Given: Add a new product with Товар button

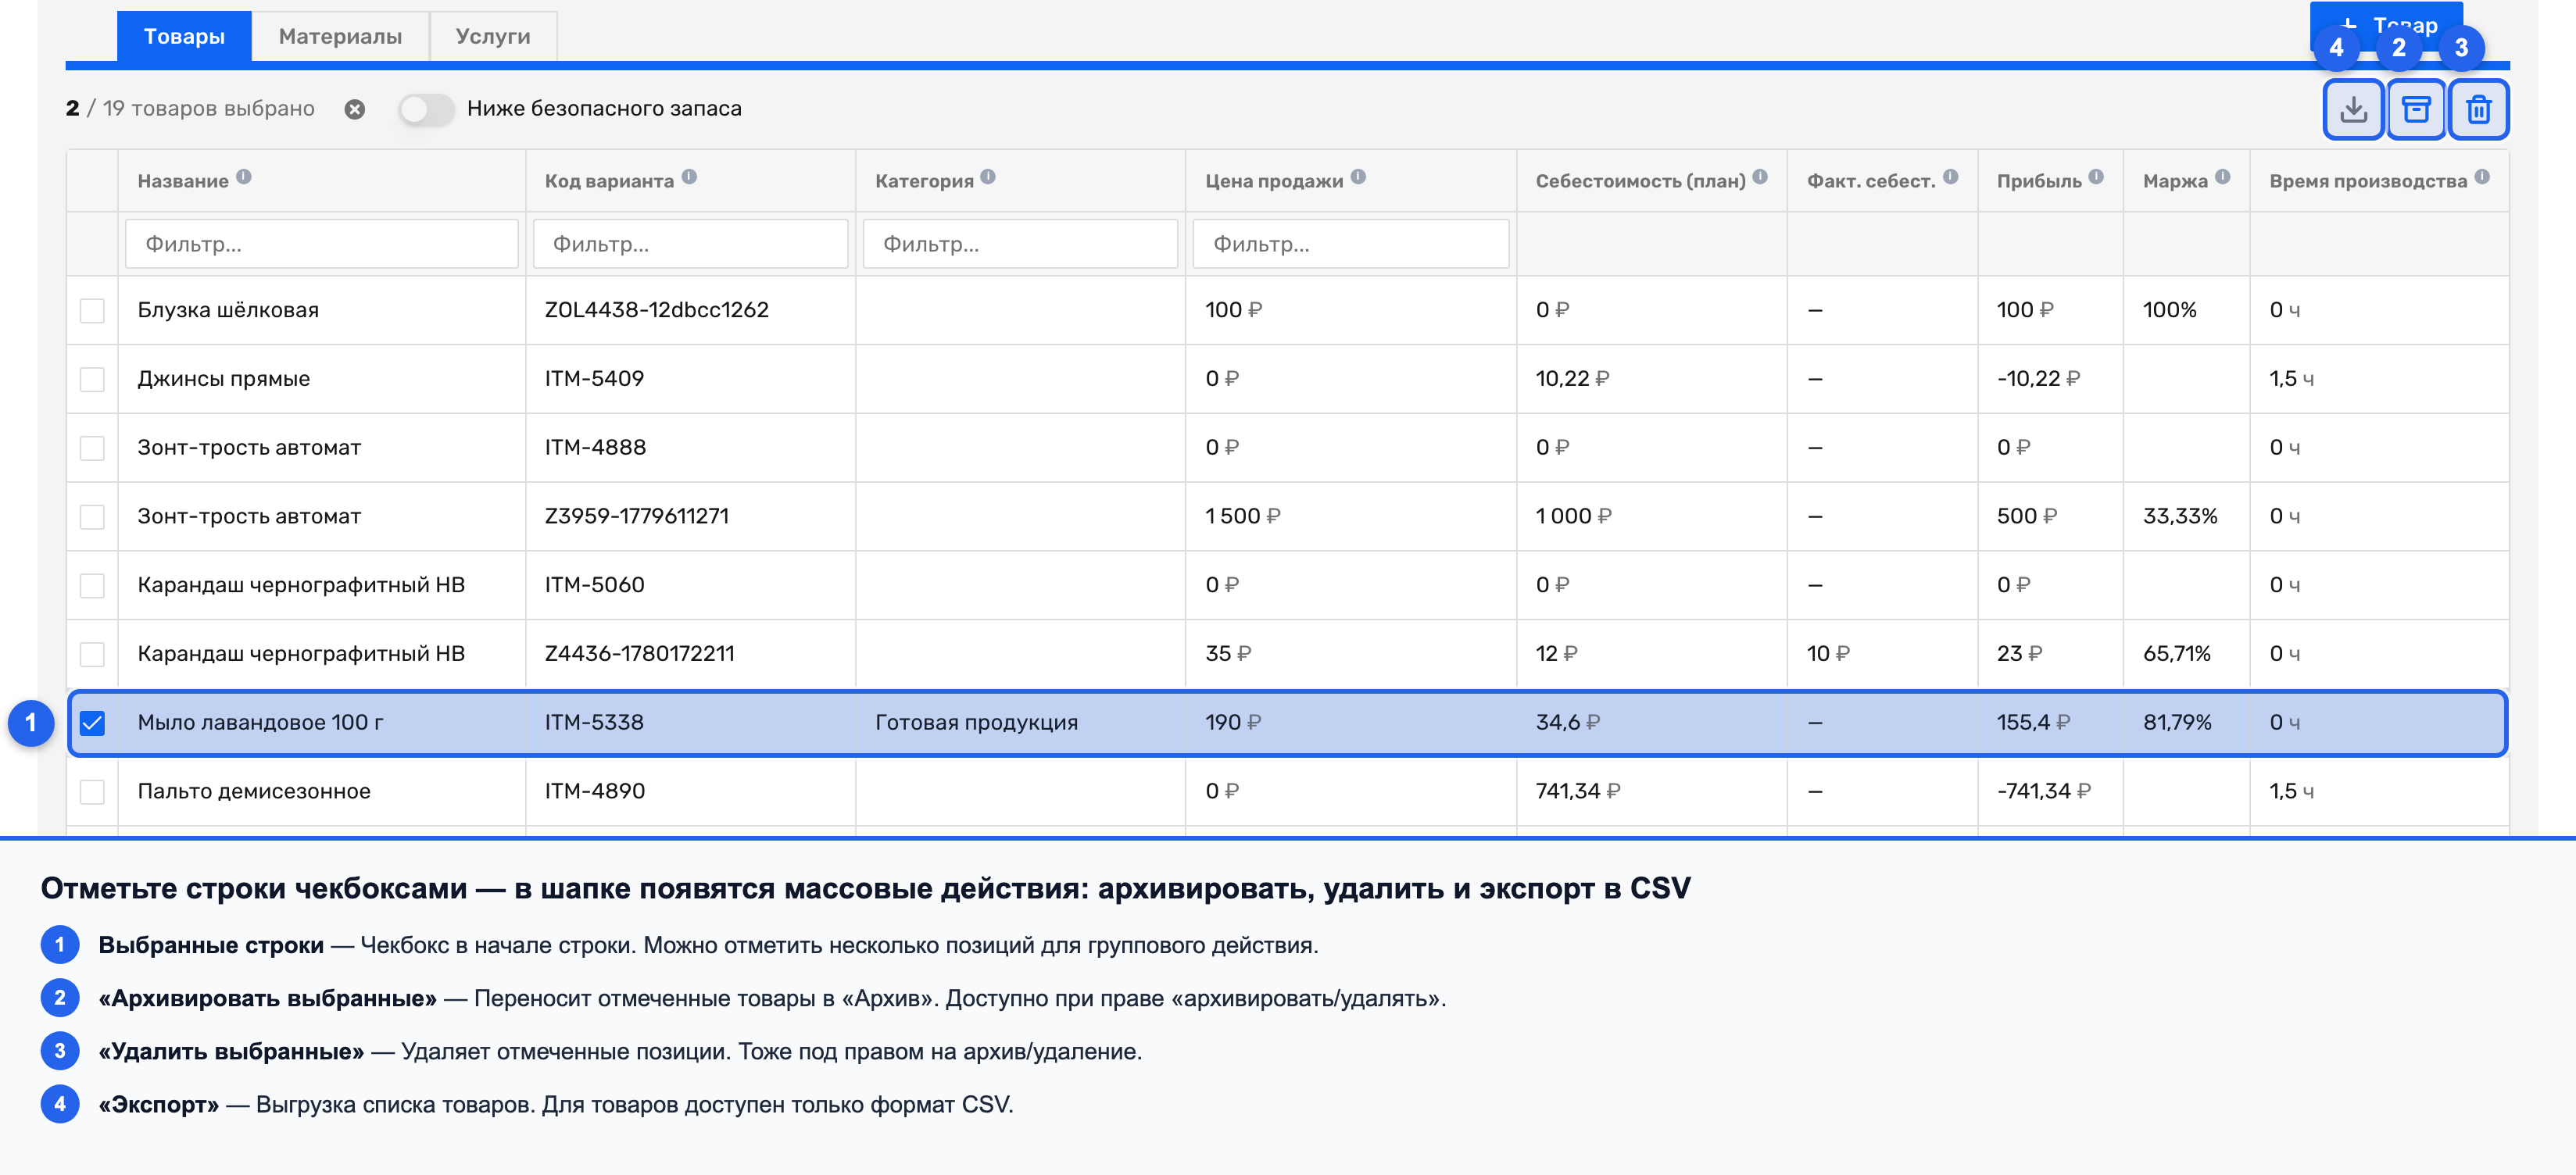Looking at the screenshot, I should click(x=2386, y=26).
